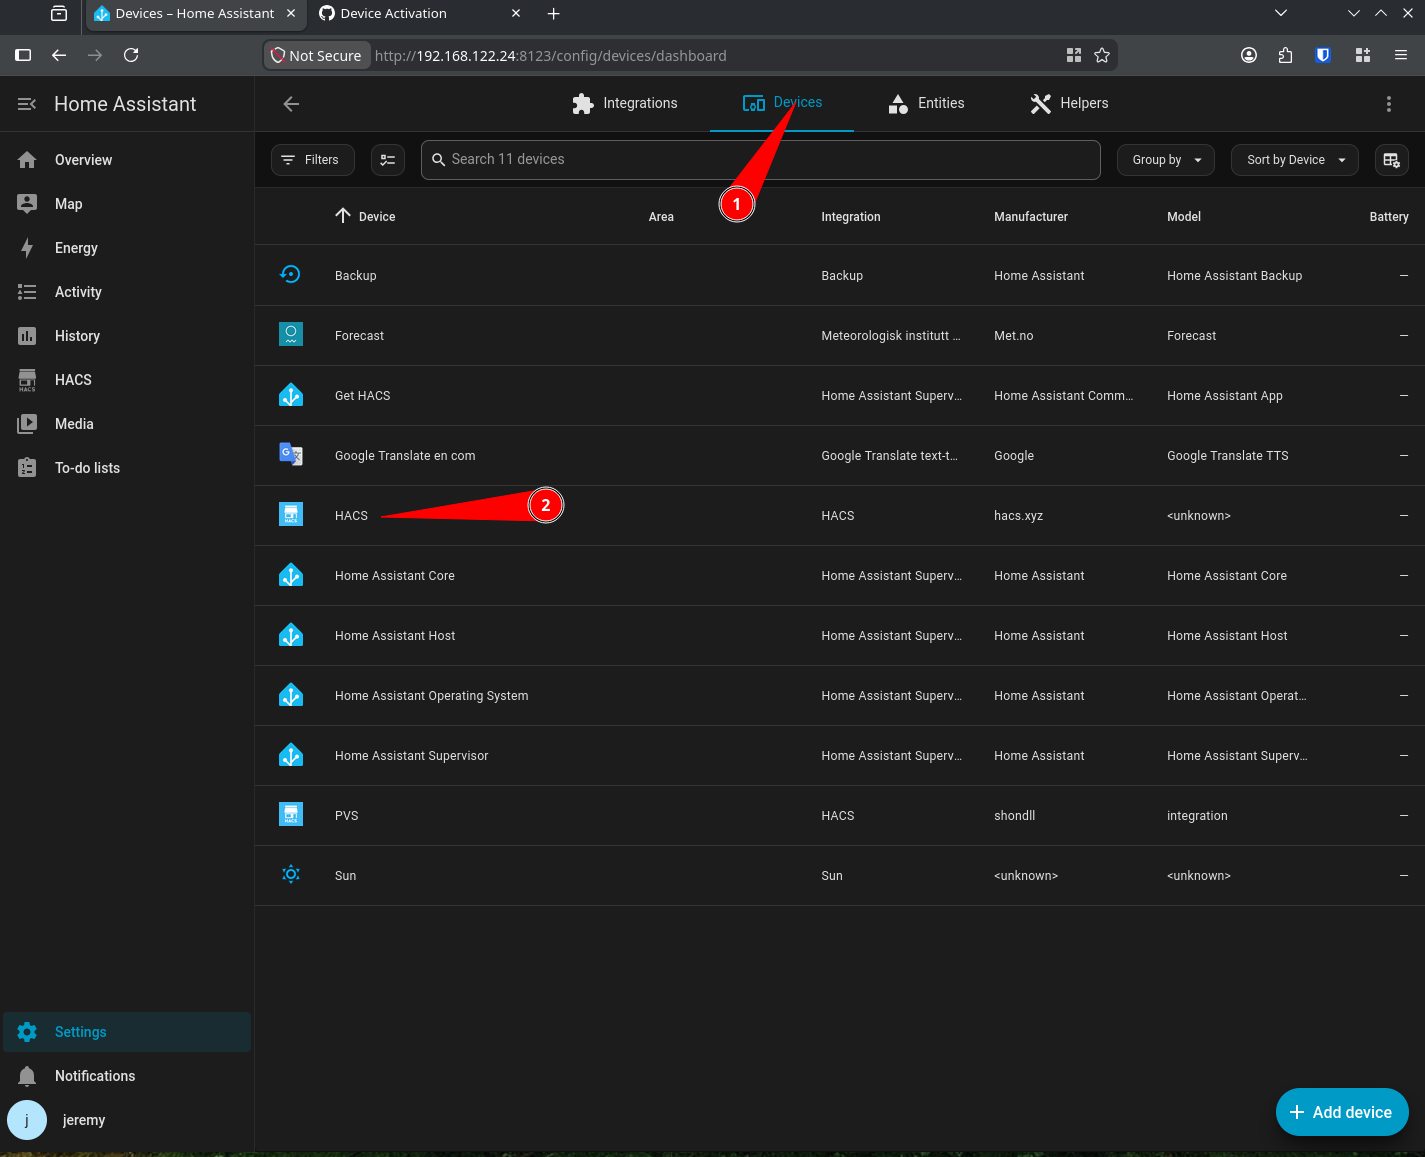The height and width of the screenshot is (1157, 1425).
Task: Open the Sun device name
Action: pos(345,876)
